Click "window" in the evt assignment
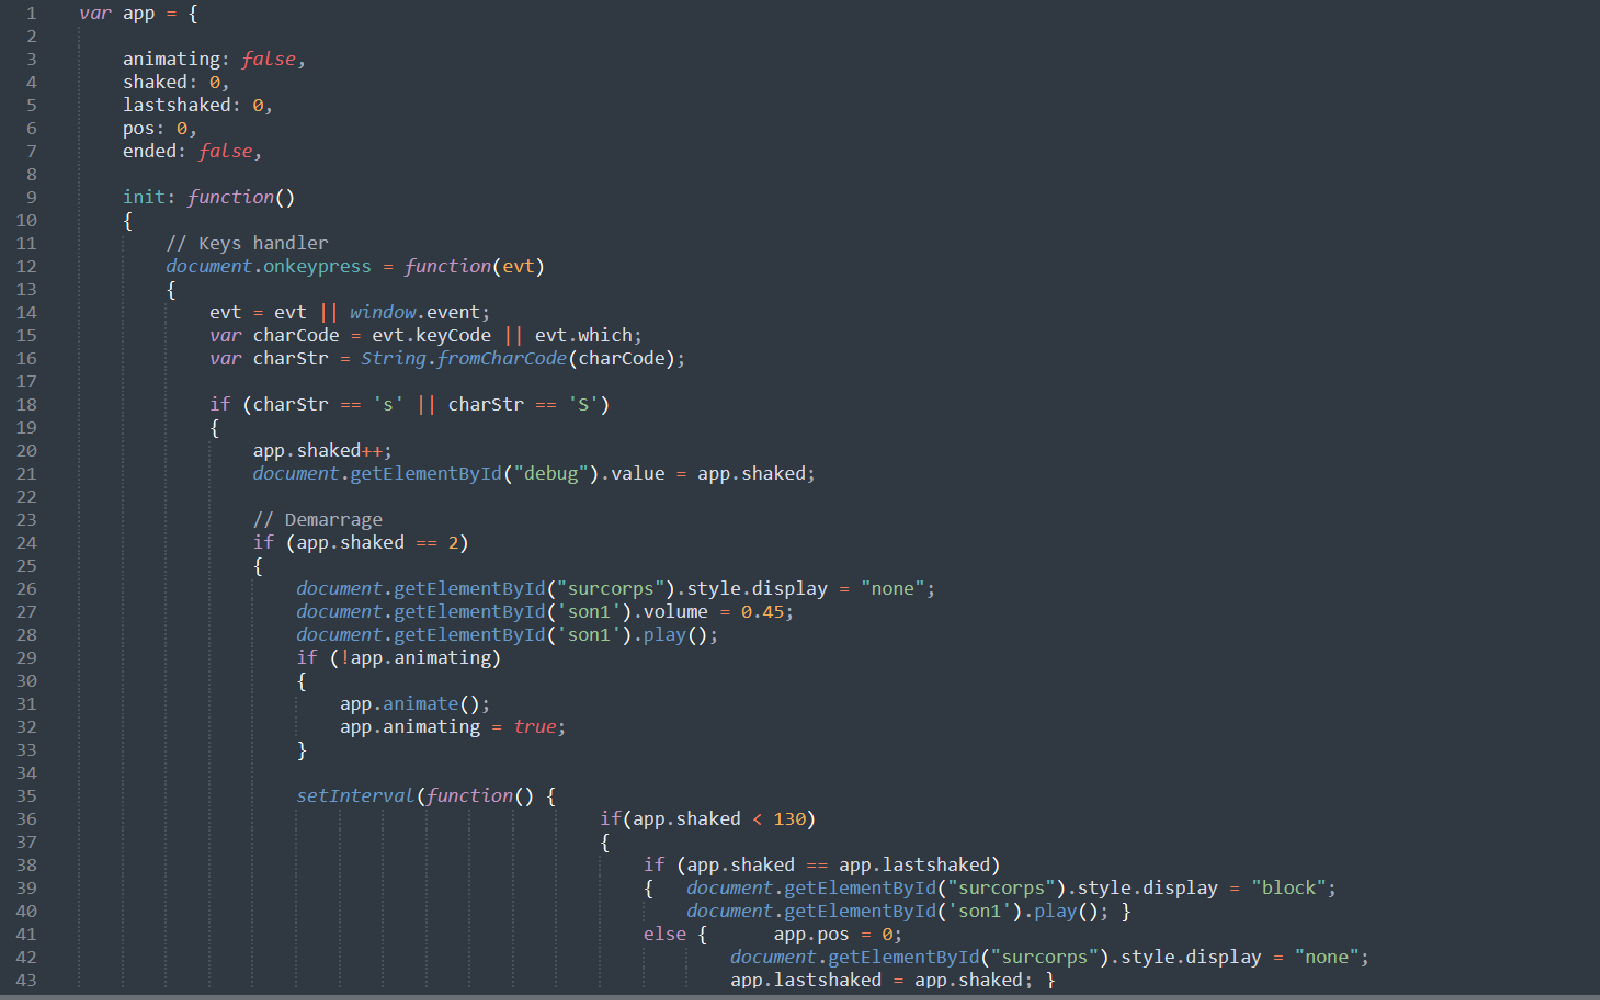Screen dimensions: 1600x1000 tap(383, 312)
